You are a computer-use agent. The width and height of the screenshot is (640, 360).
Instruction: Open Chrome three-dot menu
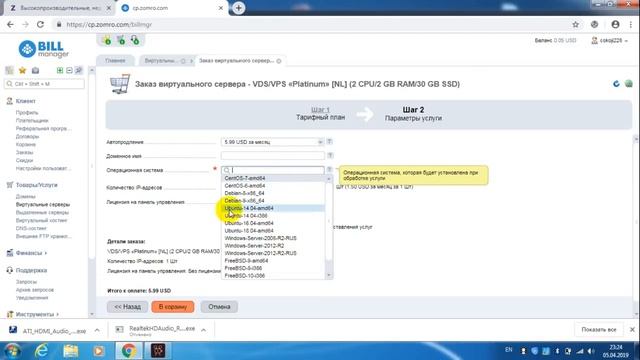pos(631,24)
